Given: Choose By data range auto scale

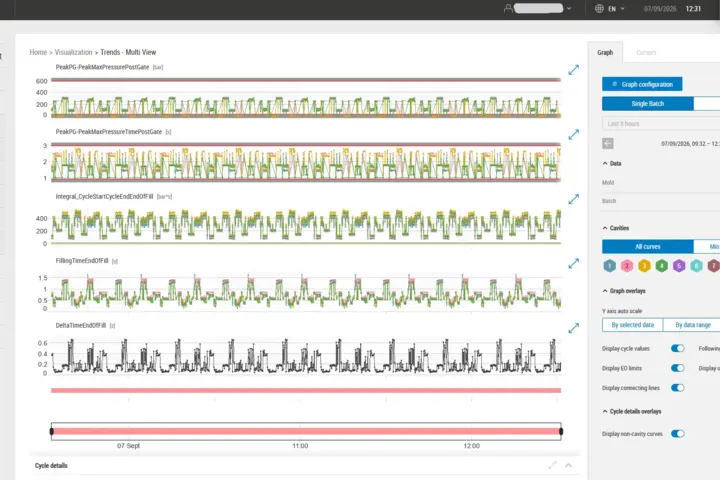Looking at the screenshot, I should 692,325.
